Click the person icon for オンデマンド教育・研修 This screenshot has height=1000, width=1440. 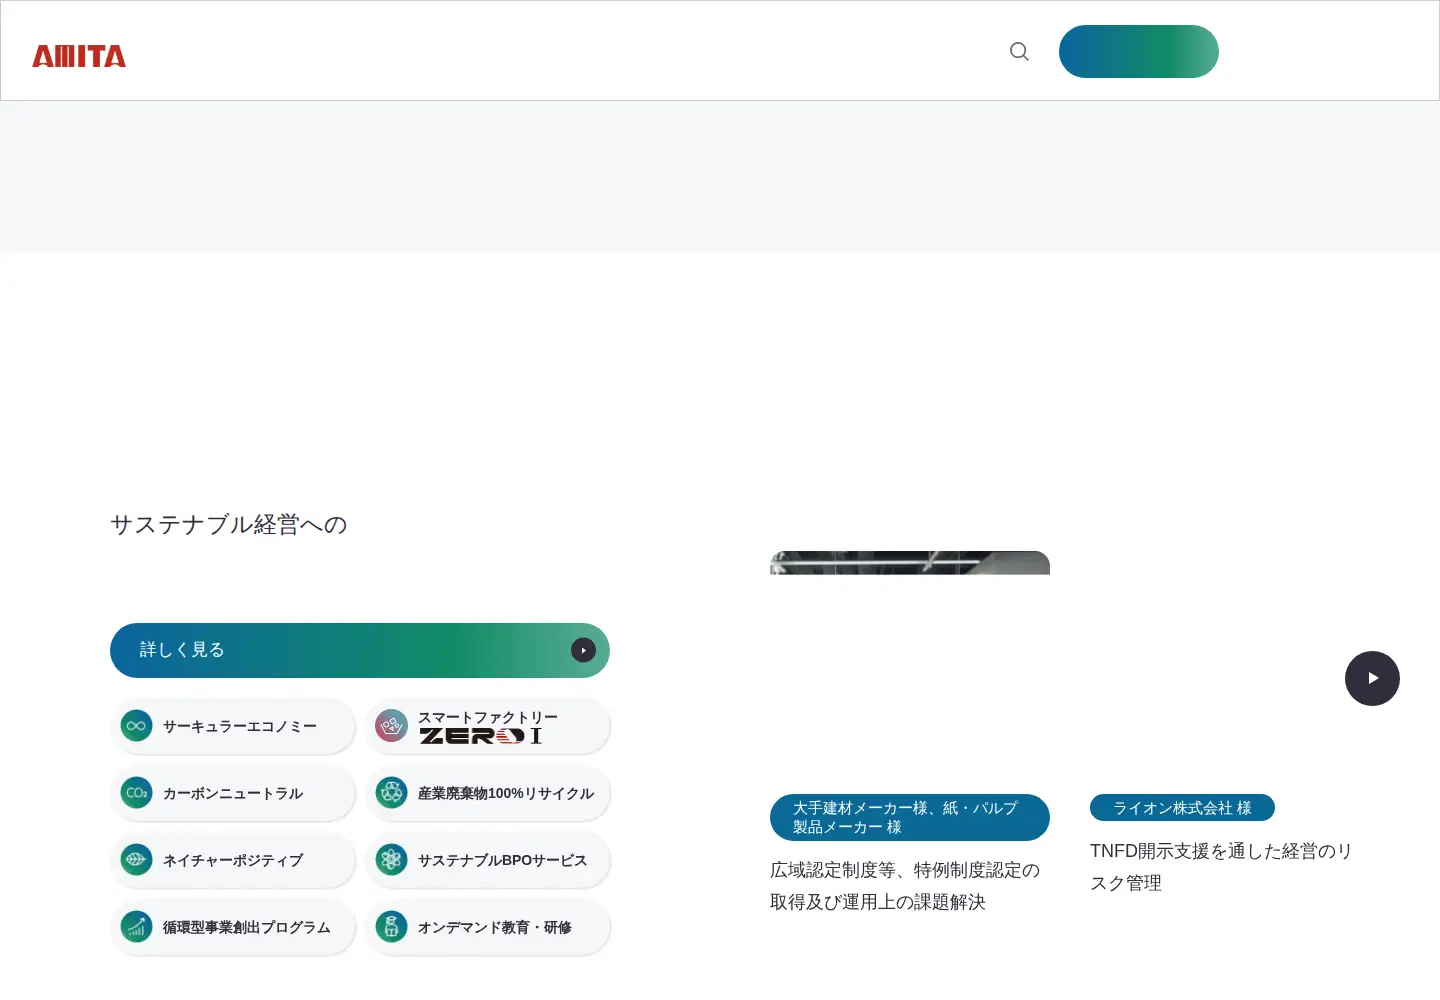tap(391, 927)
